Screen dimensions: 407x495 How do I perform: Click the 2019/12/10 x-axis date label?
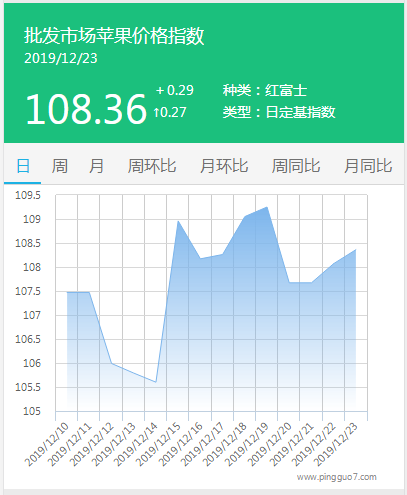tap(47, 444)
